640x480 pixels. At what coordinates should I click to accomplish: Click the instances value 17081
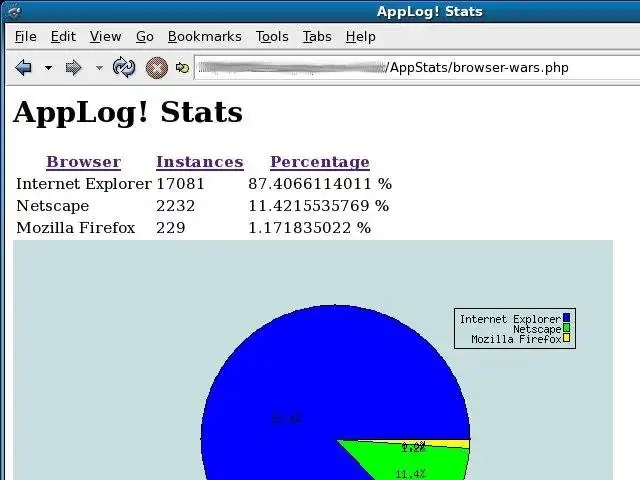(180, 184)
